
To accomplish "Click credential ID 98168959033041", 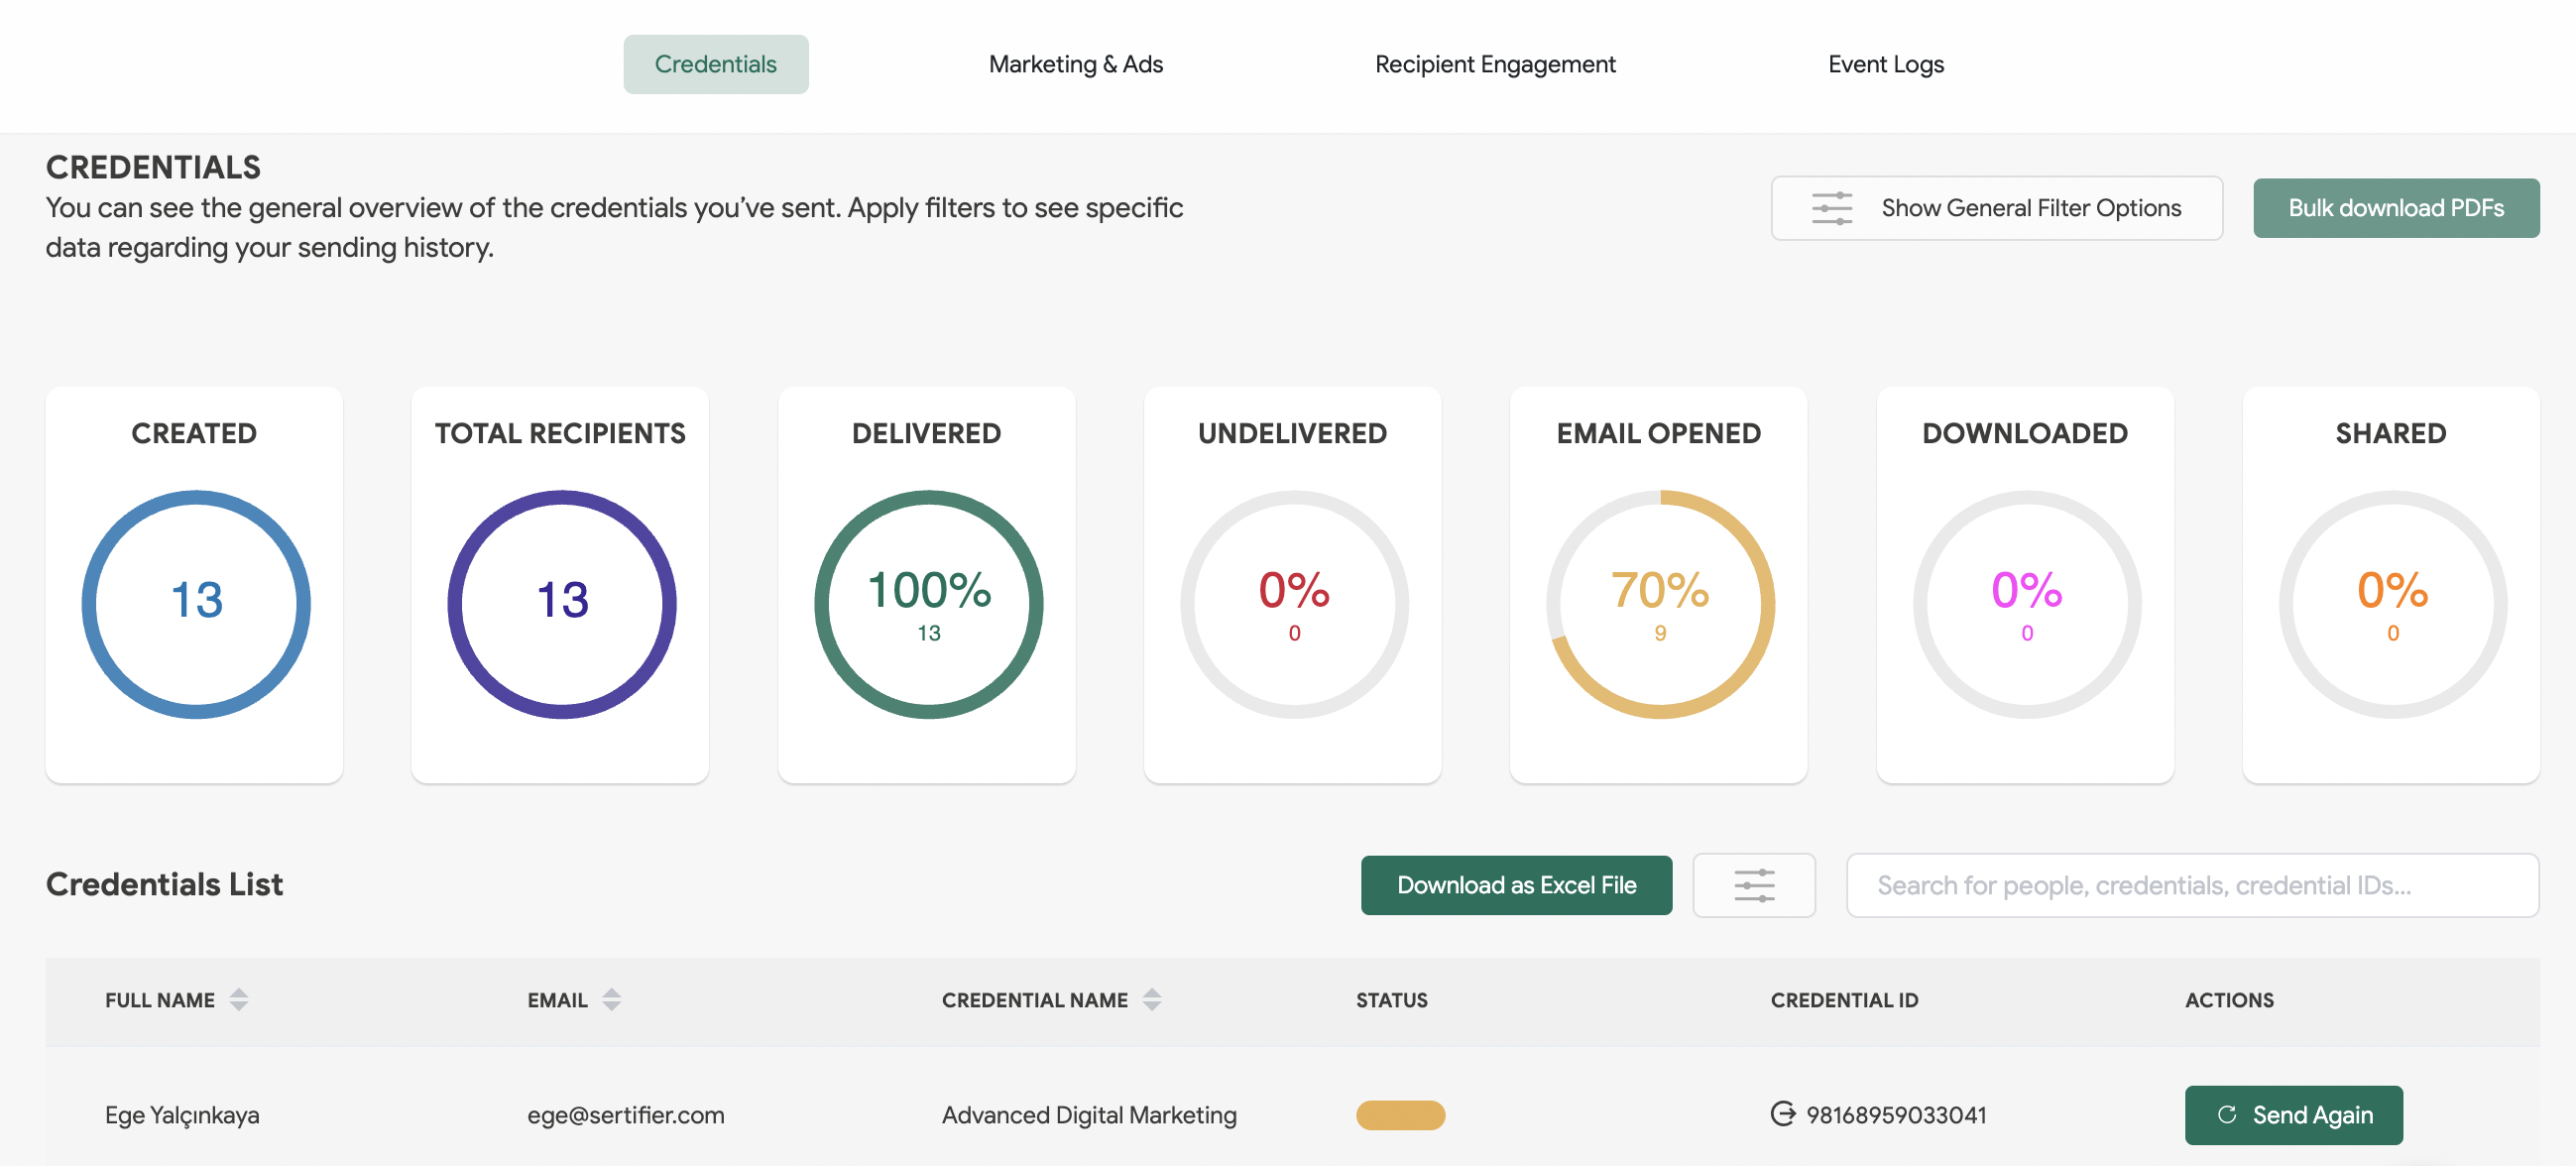I will [1895, 1114].
